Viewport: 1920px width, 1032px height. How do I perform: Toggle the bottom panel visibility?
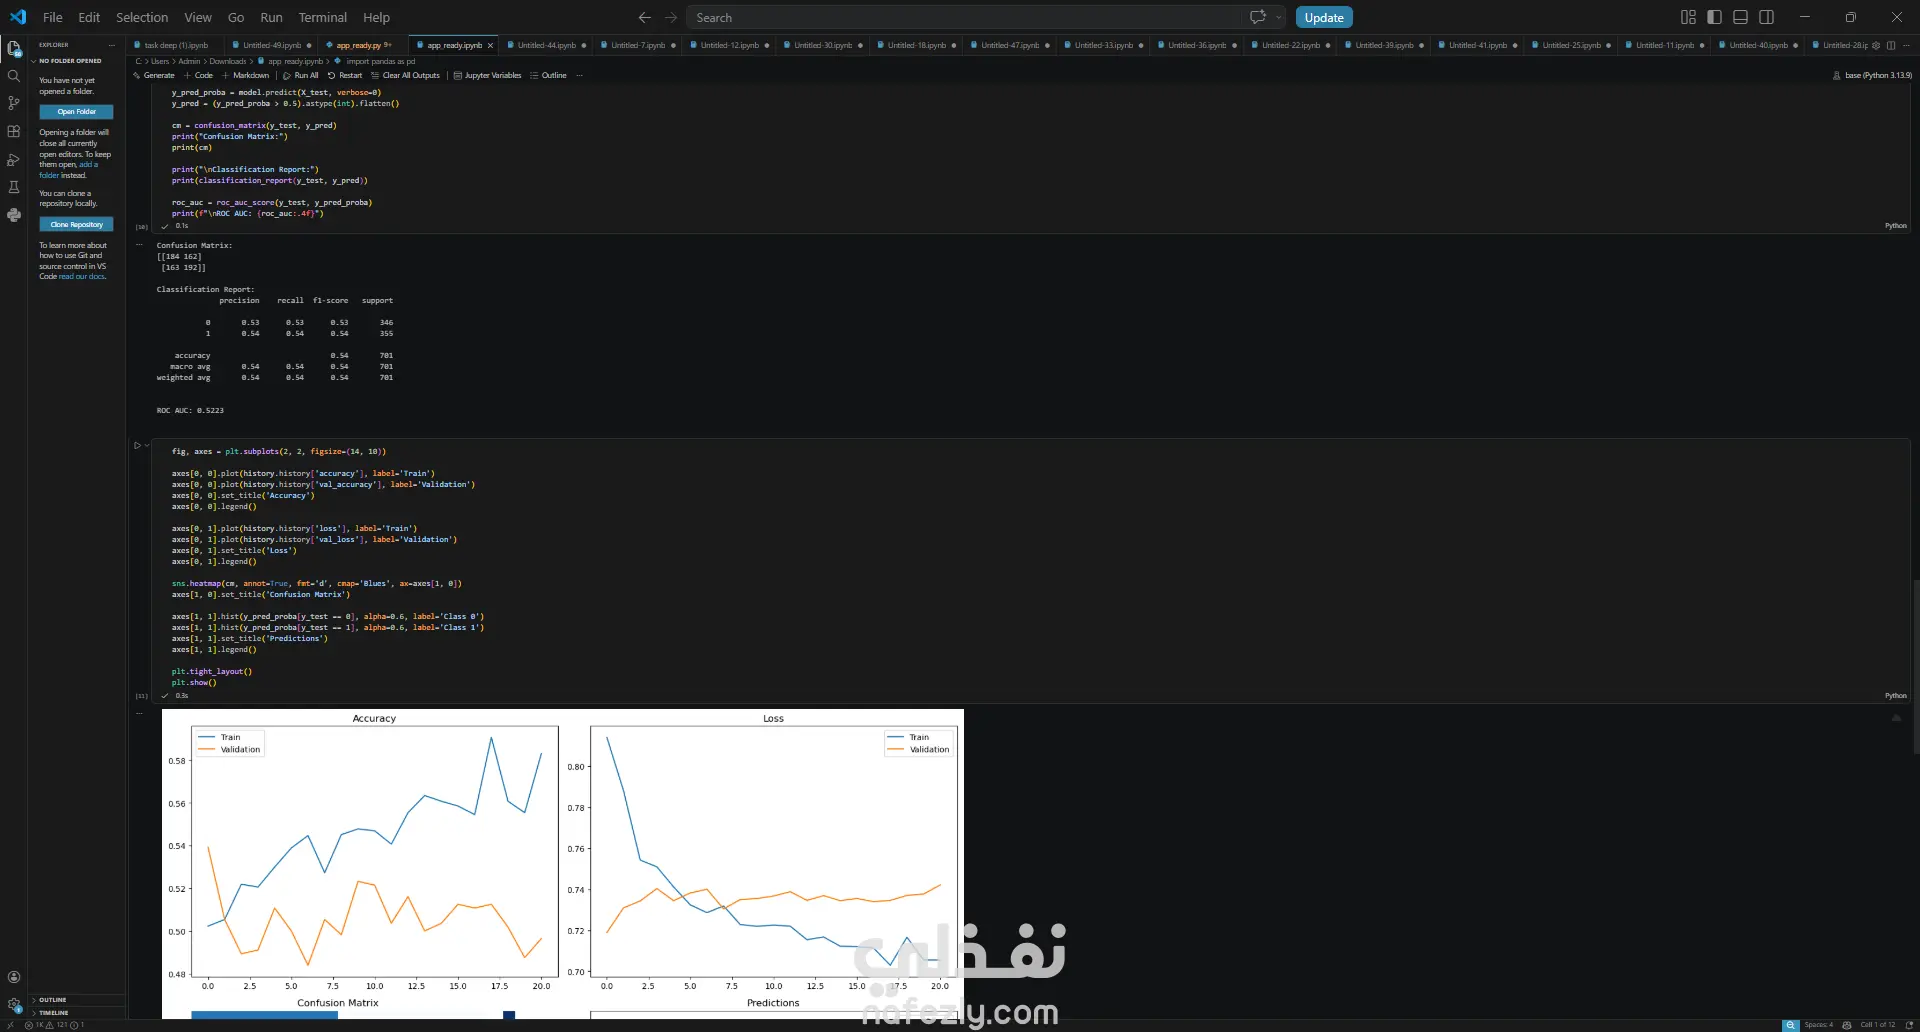tap(1740, 17)
